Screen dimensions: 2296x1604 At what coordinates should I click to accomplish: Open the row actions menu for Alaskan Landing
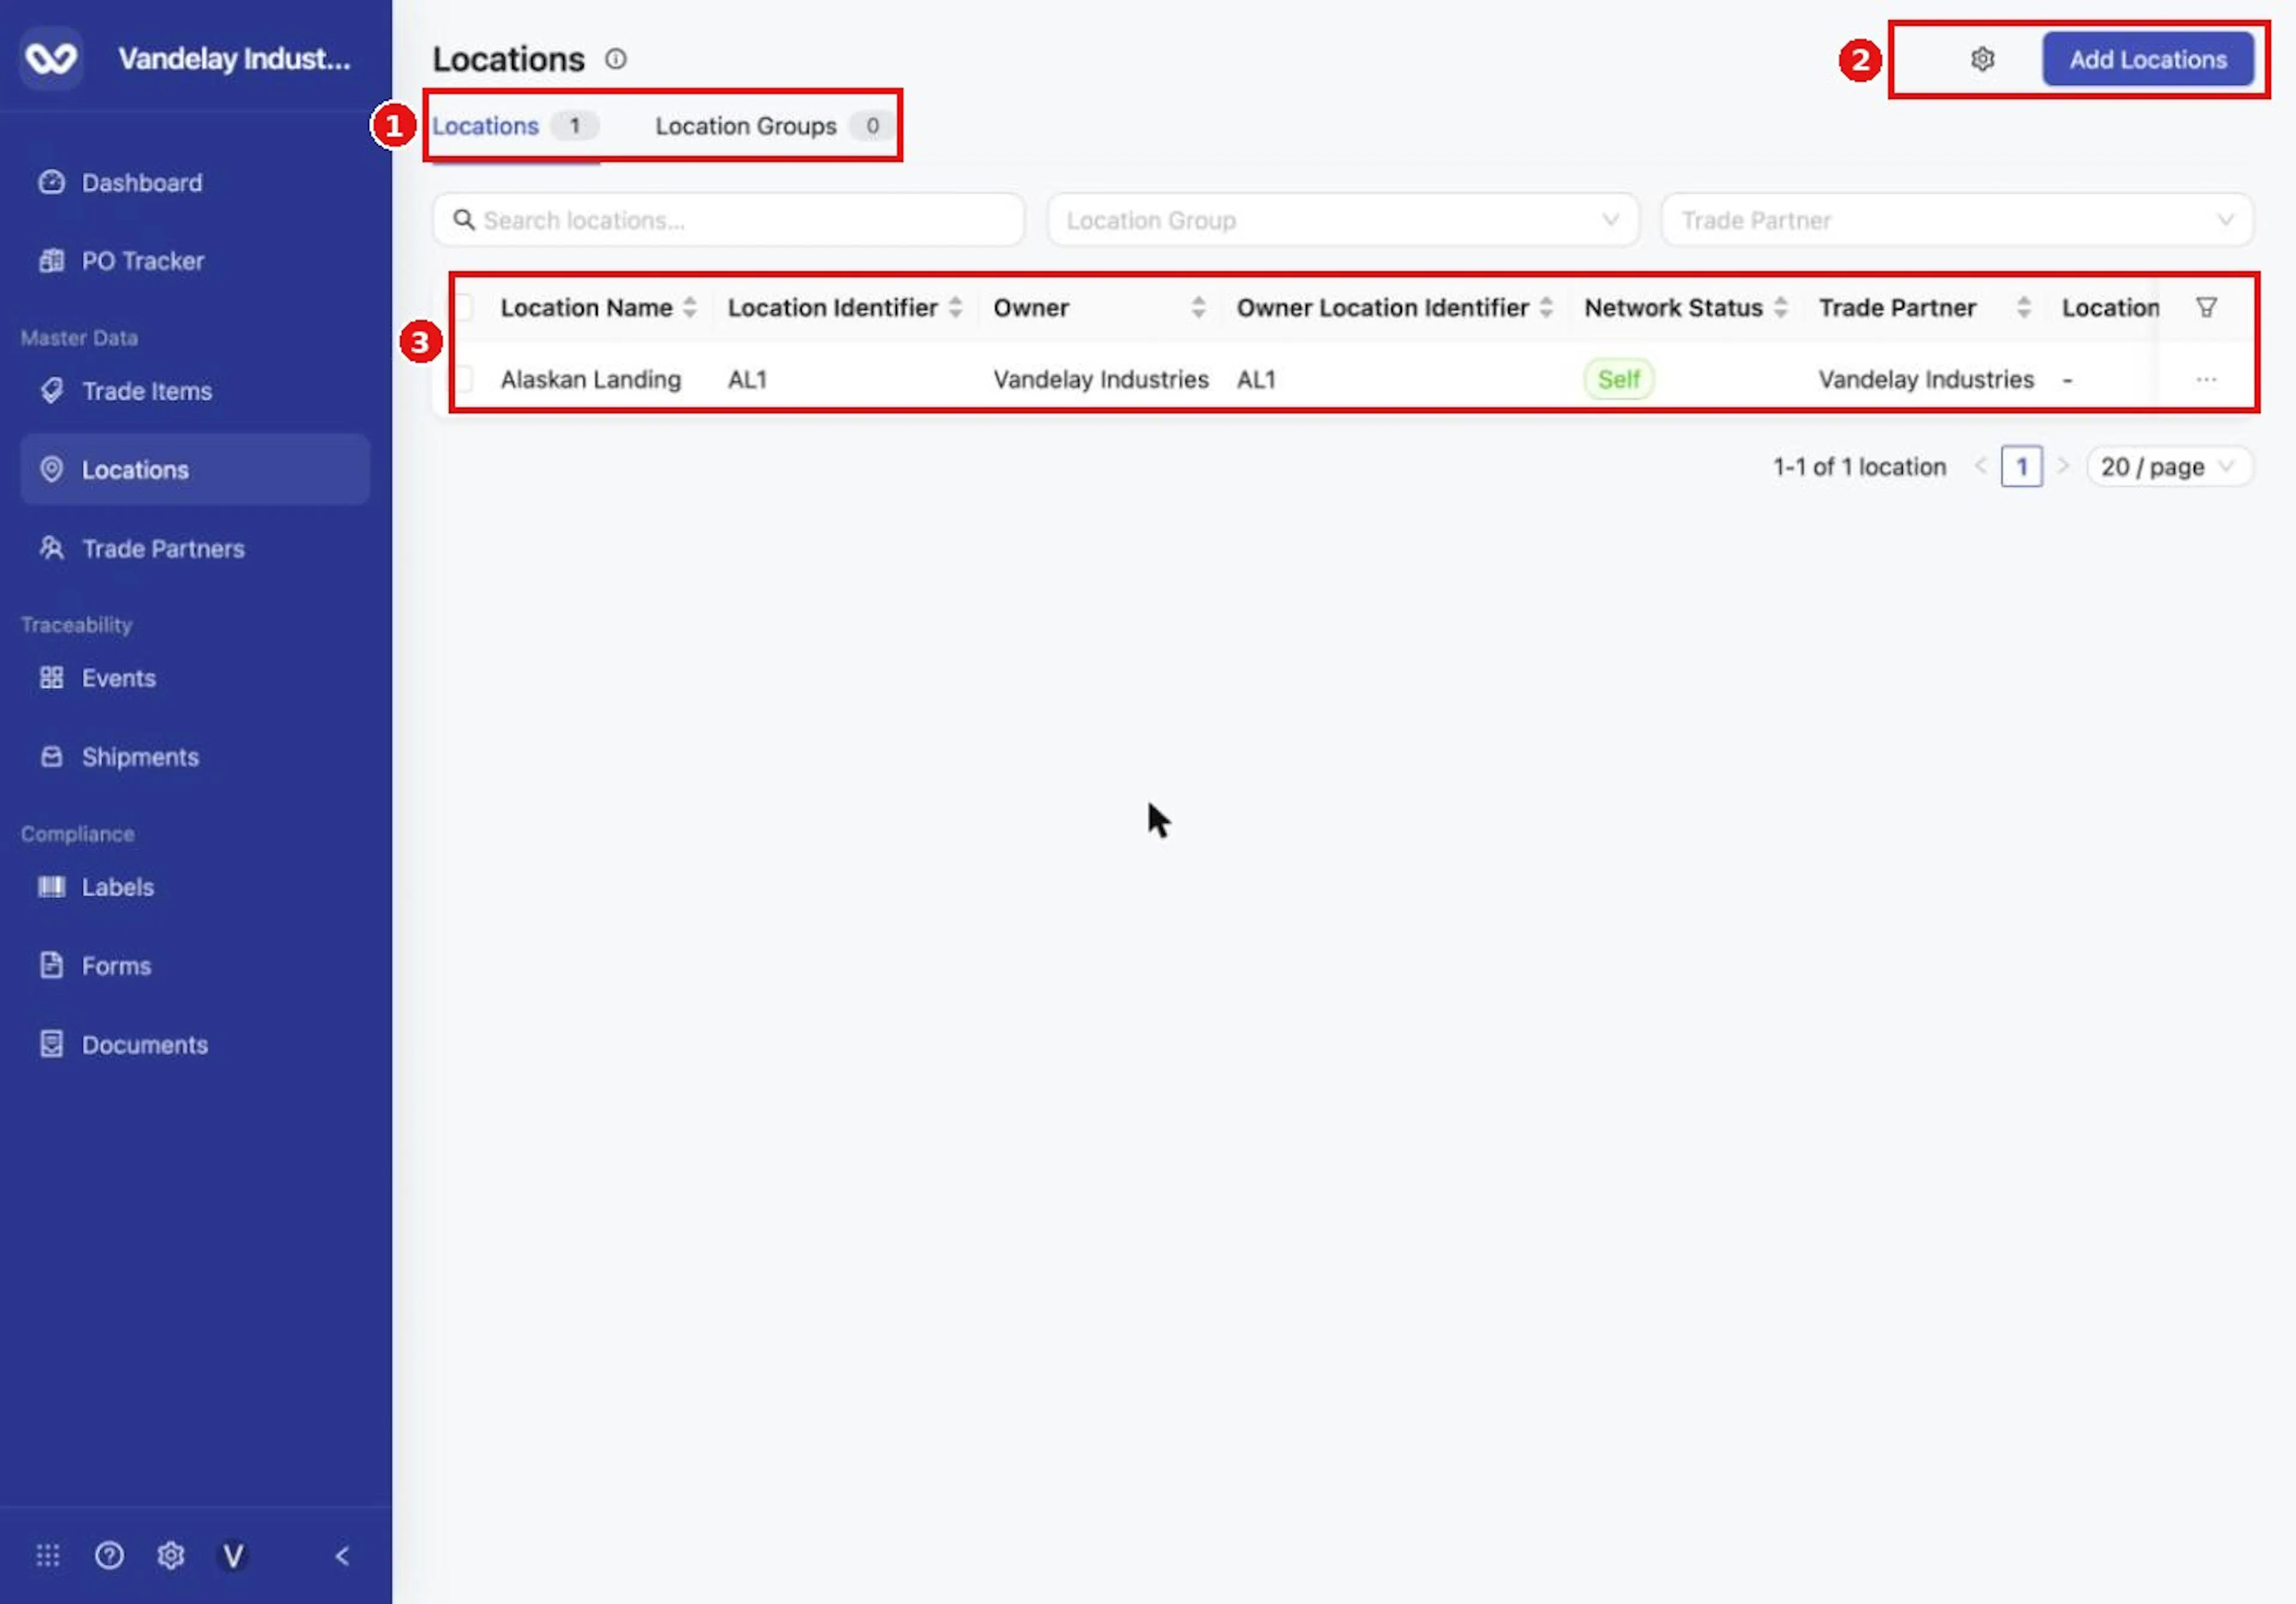coord(2206,379)
